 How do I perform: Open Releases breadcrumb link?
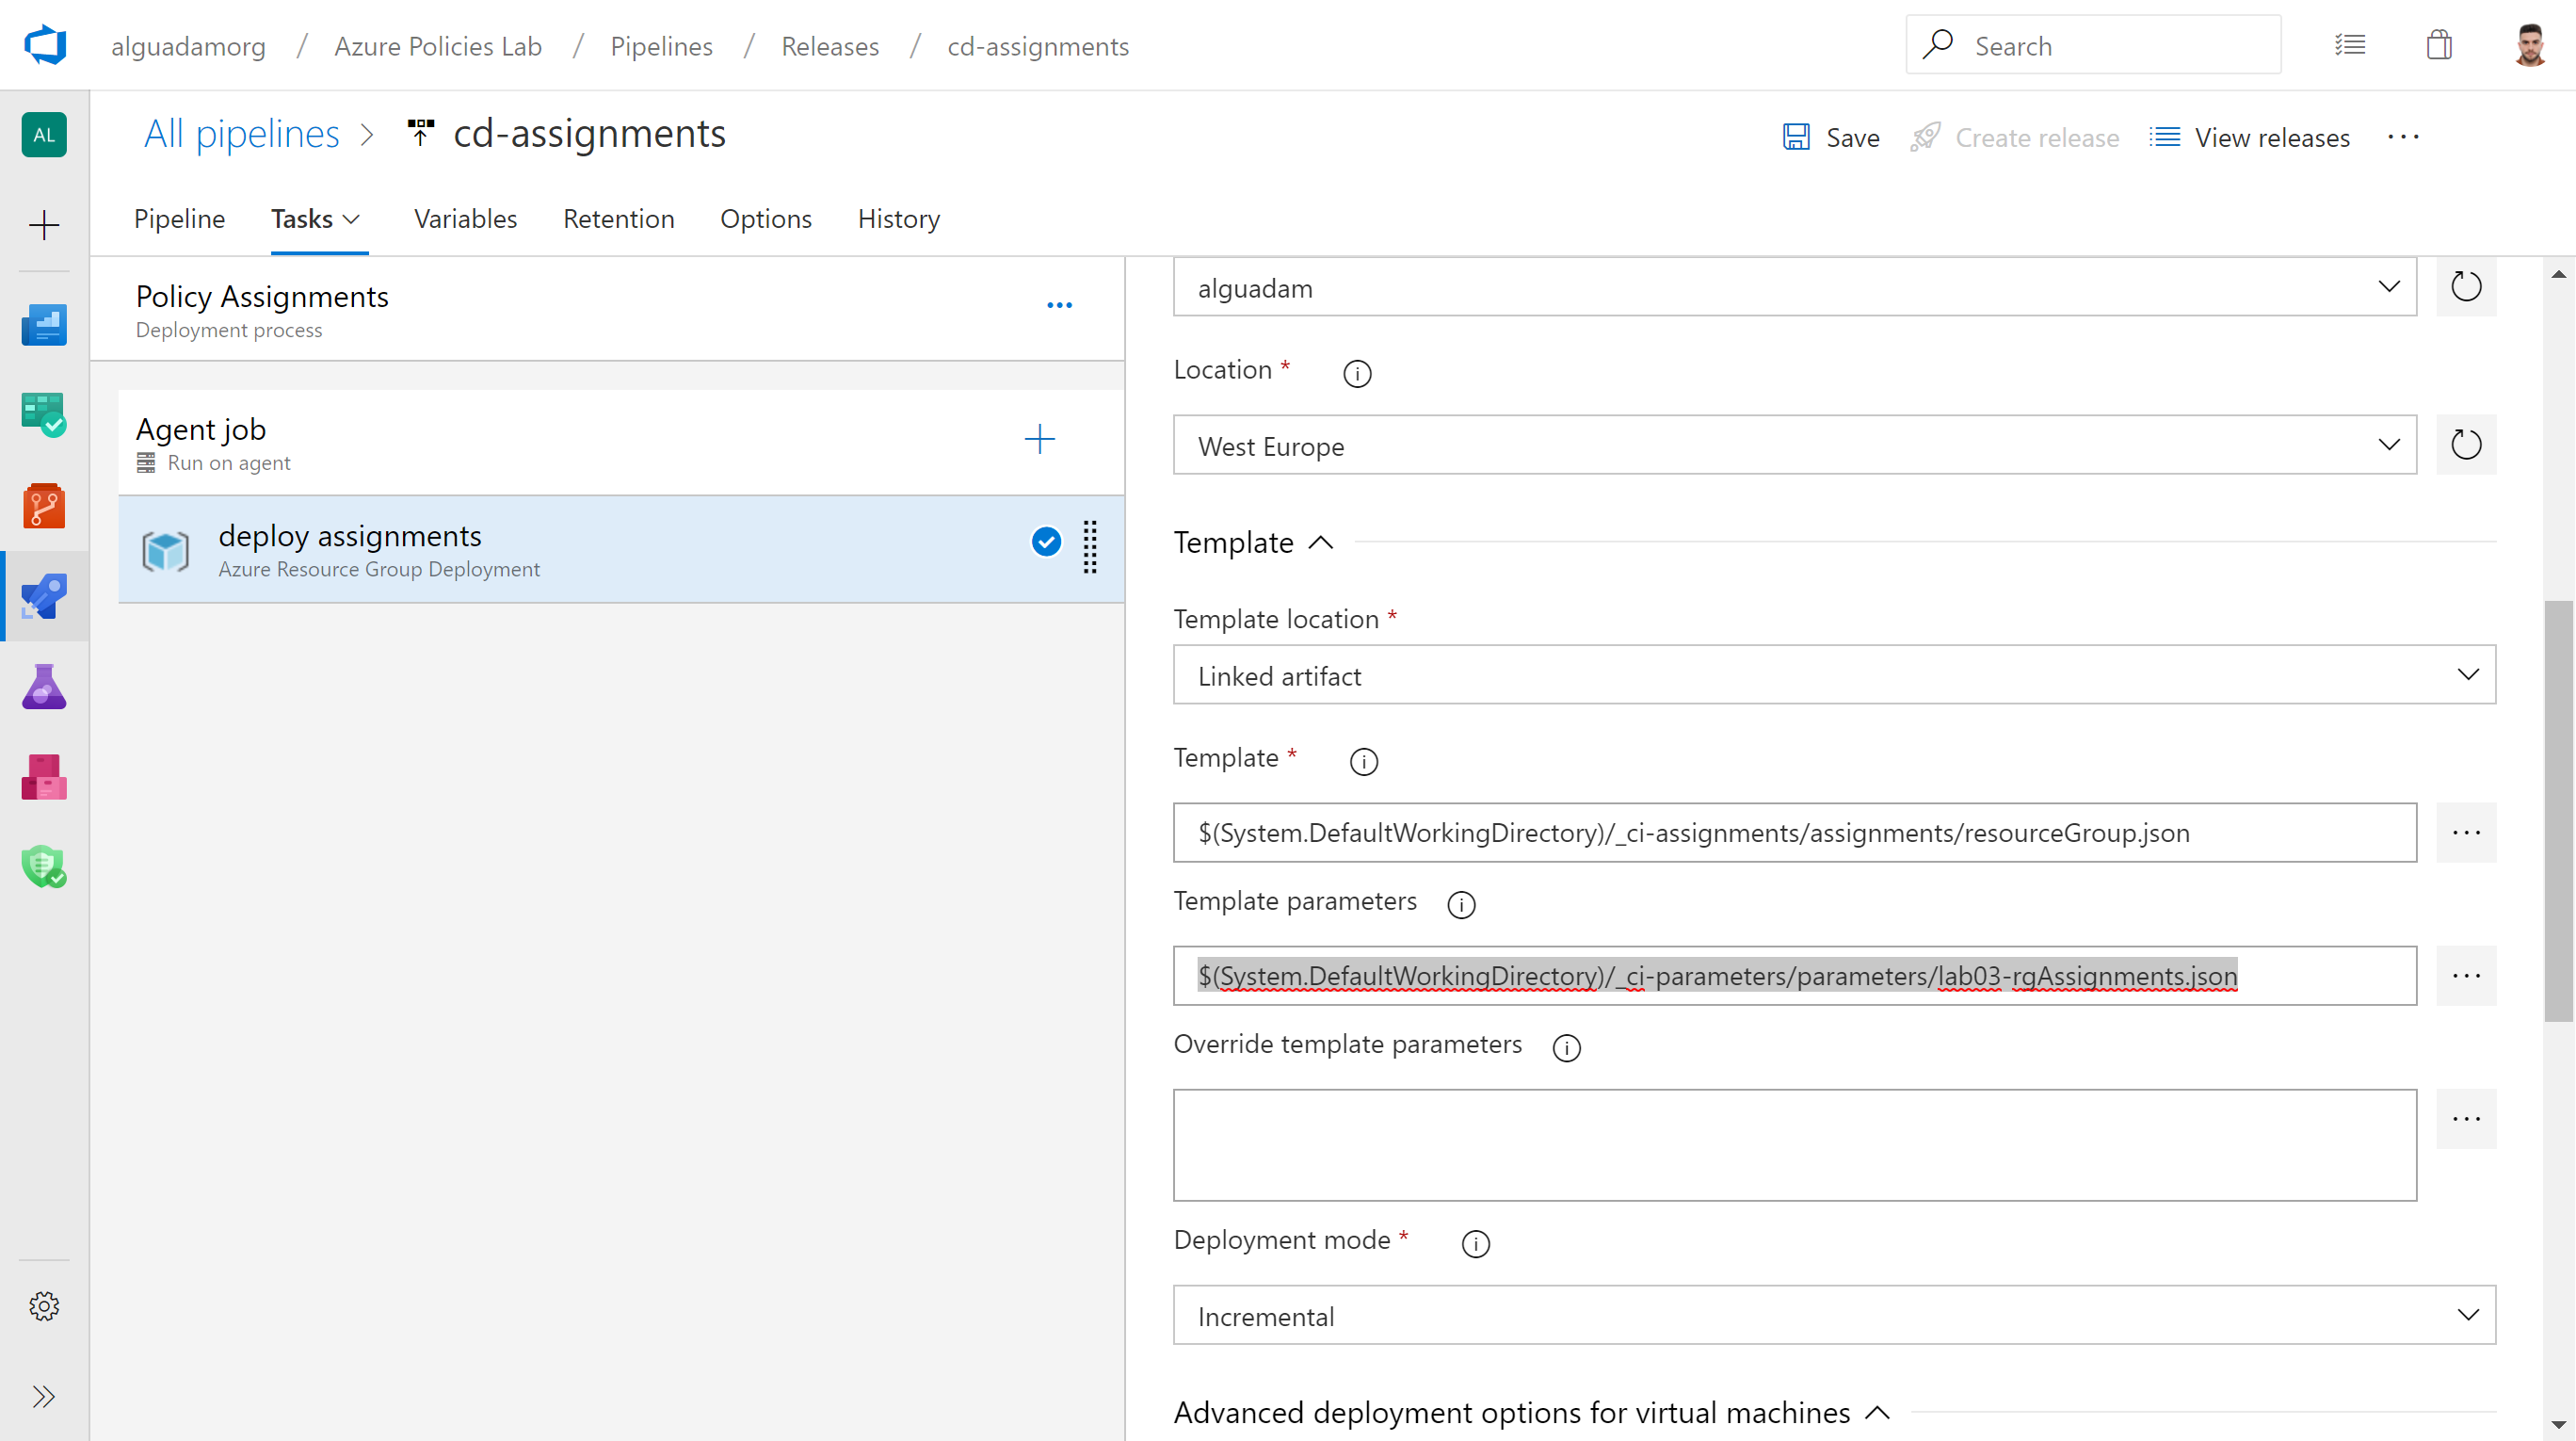click(x=830, y=46)
